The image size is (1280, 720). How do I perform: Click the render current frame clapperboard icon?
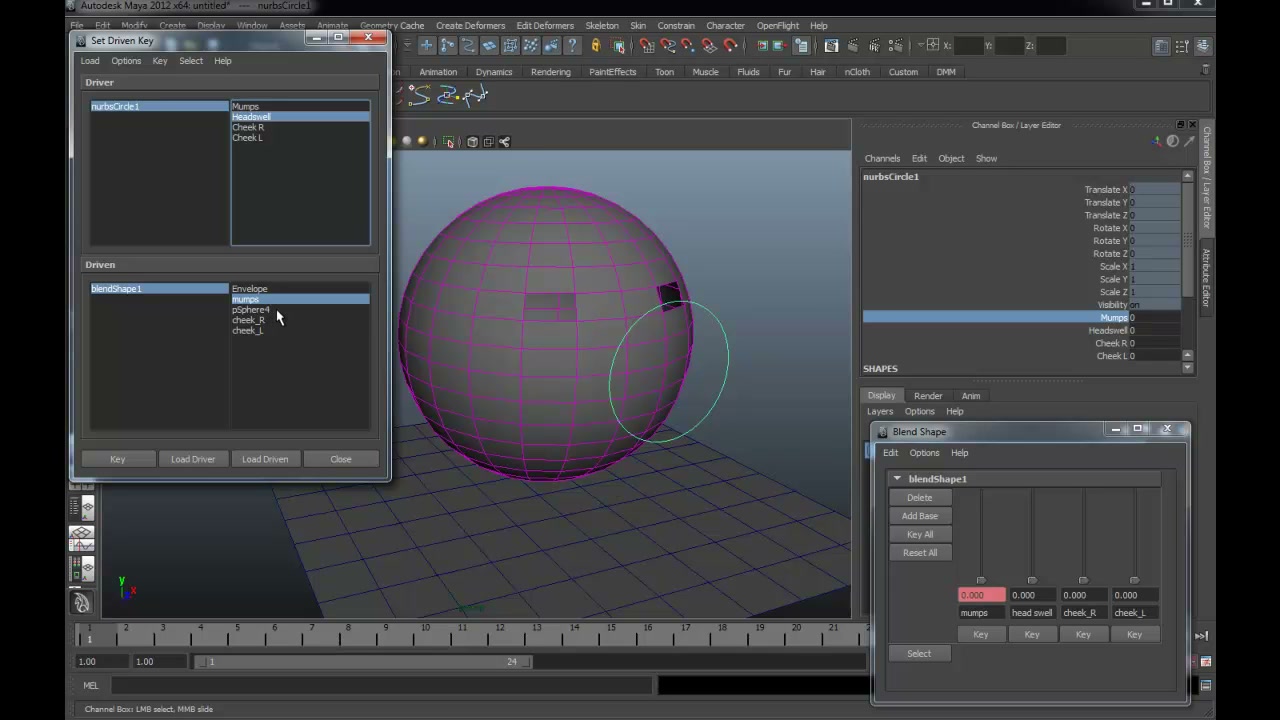(x=831, y=46)
